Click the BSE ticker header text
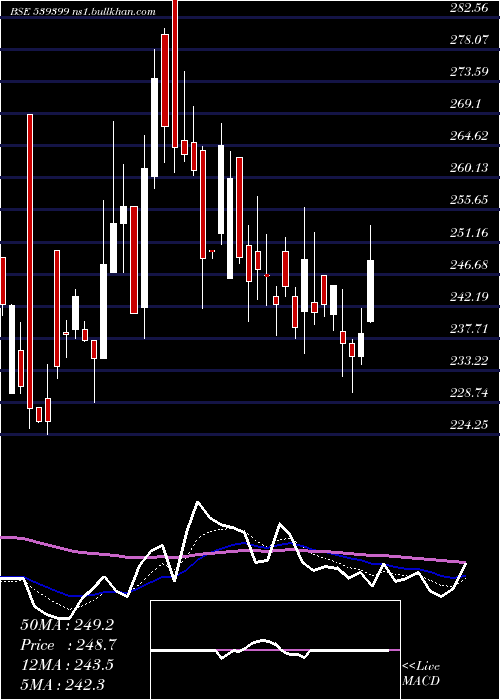This screenshot has width=500, height=700. [x=83, y=12]
